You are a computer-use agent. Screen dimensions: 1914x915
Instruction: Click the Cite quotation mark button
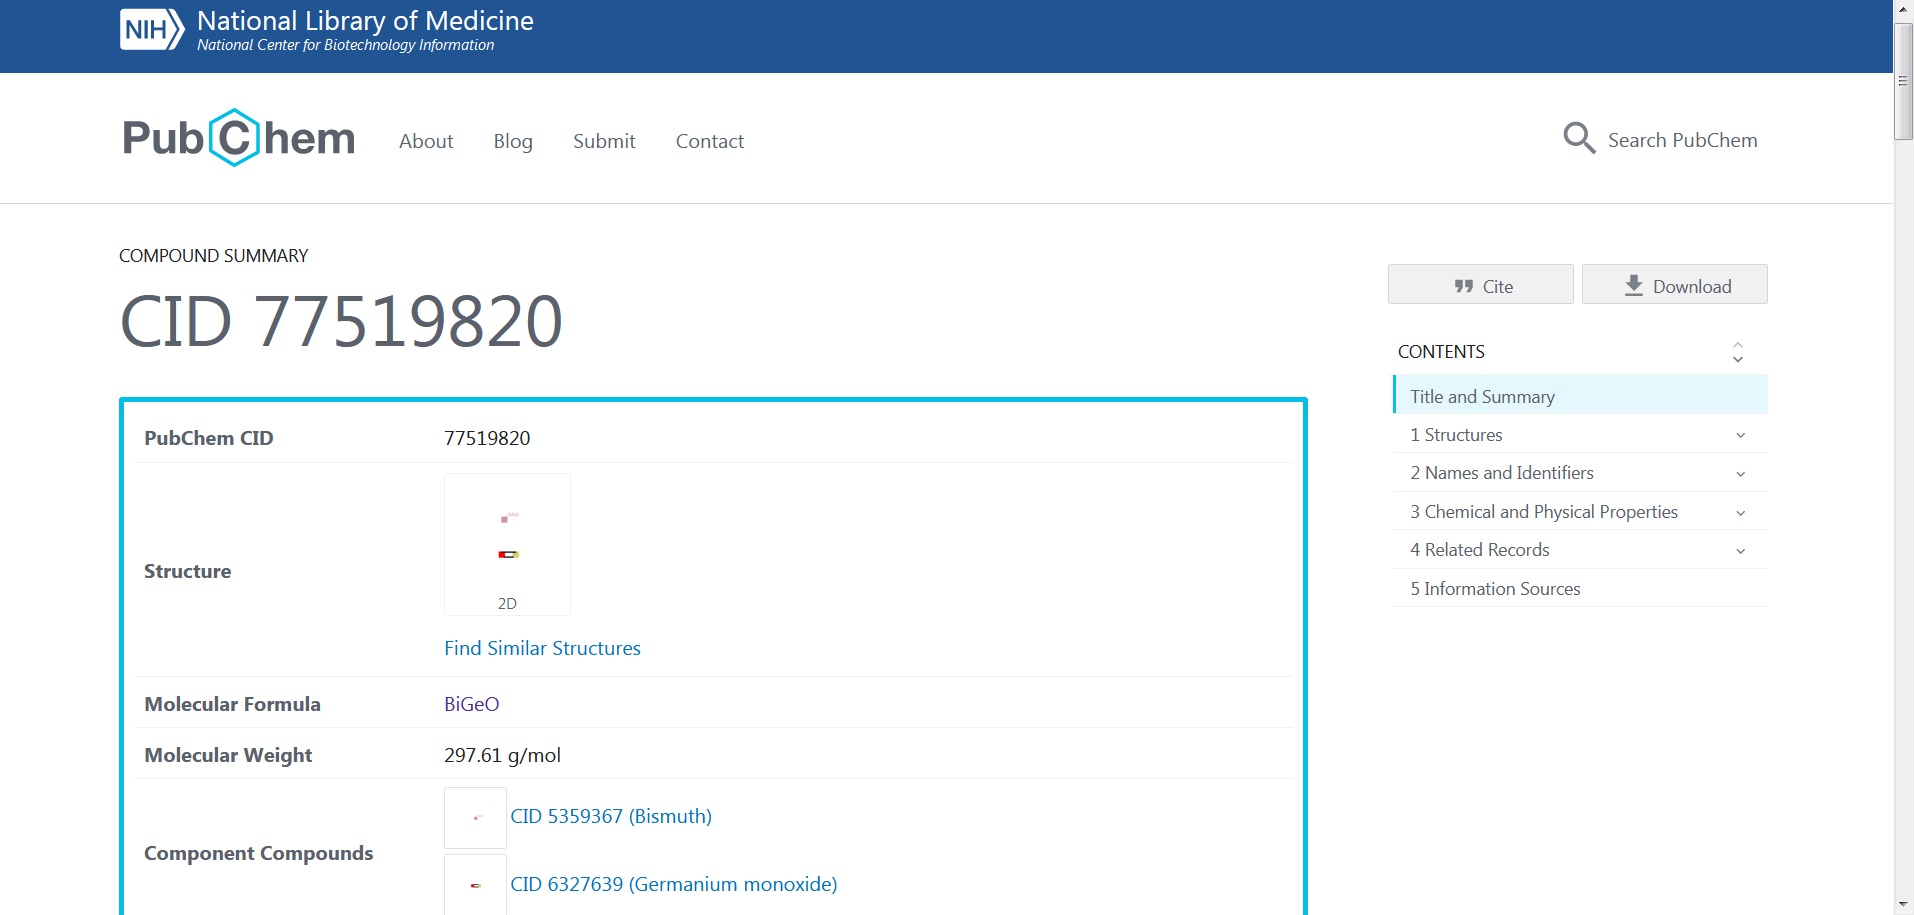click(x=1480, y=286)
